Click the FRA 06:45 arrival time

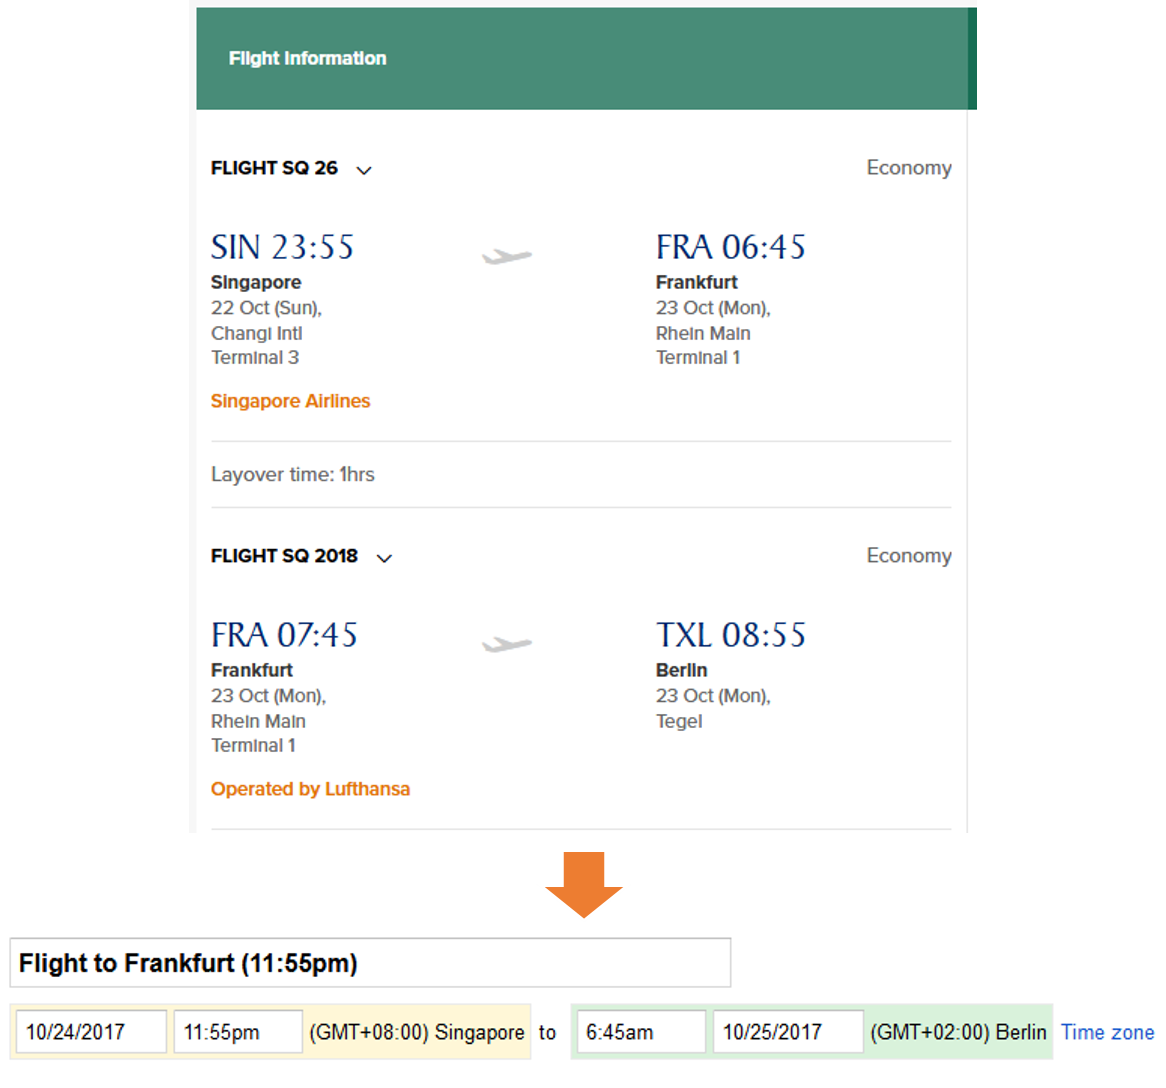tap(730, 247)
